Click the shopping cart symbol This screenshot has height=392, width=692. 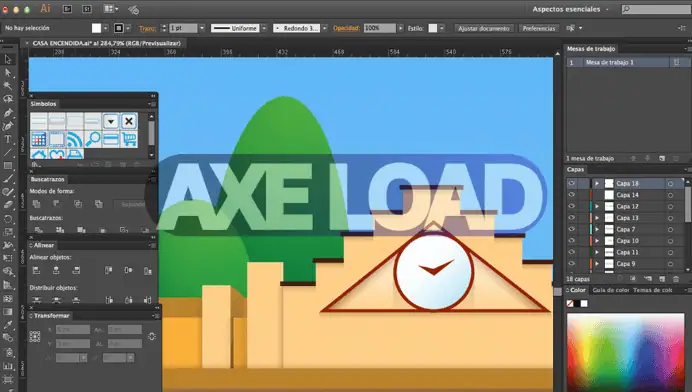coord(129,139)
